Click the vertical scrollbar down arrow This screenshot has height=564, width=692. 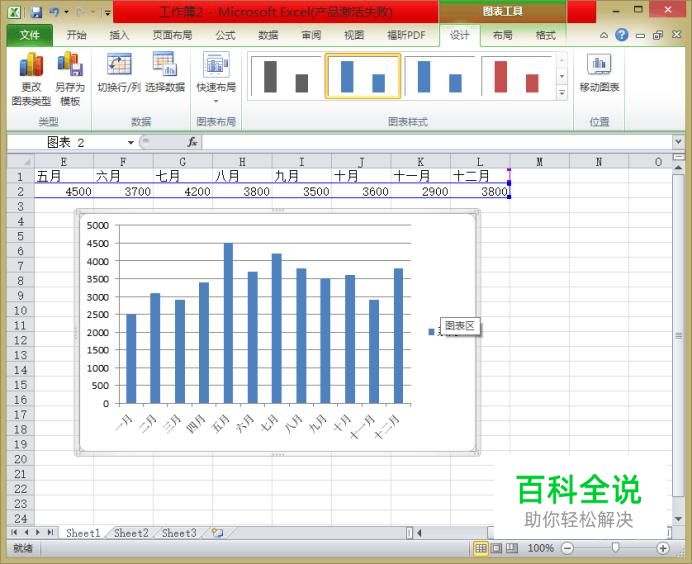point(678,519)
